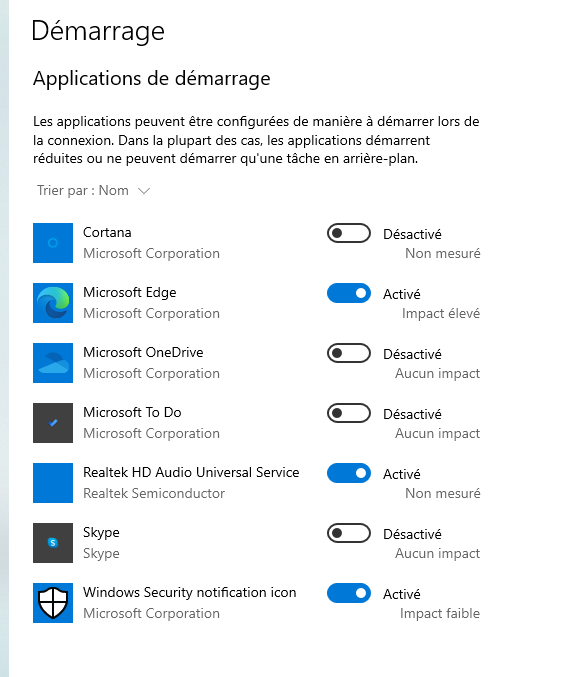The width and height of the screenshot is (574, 677).
Task: Click the Microsoft Edge logo icon
Action: (x=53, y=303)
